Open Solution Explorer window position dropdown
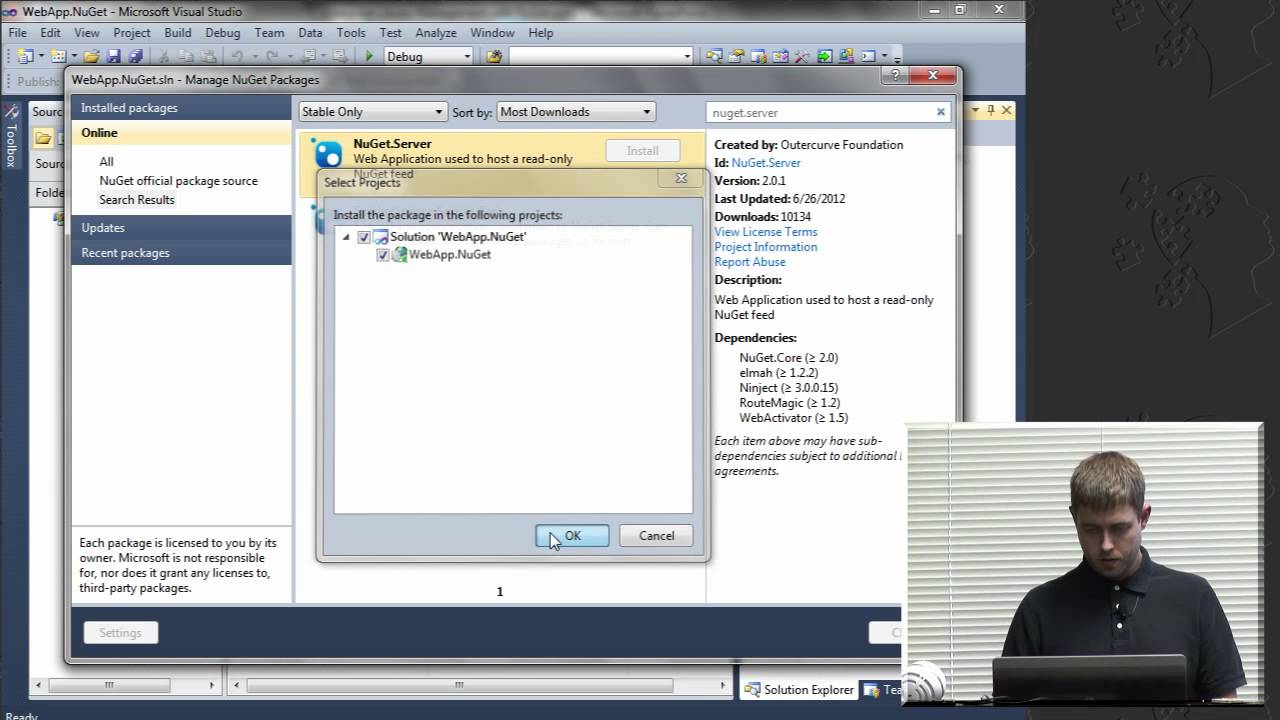 (976, 110)
